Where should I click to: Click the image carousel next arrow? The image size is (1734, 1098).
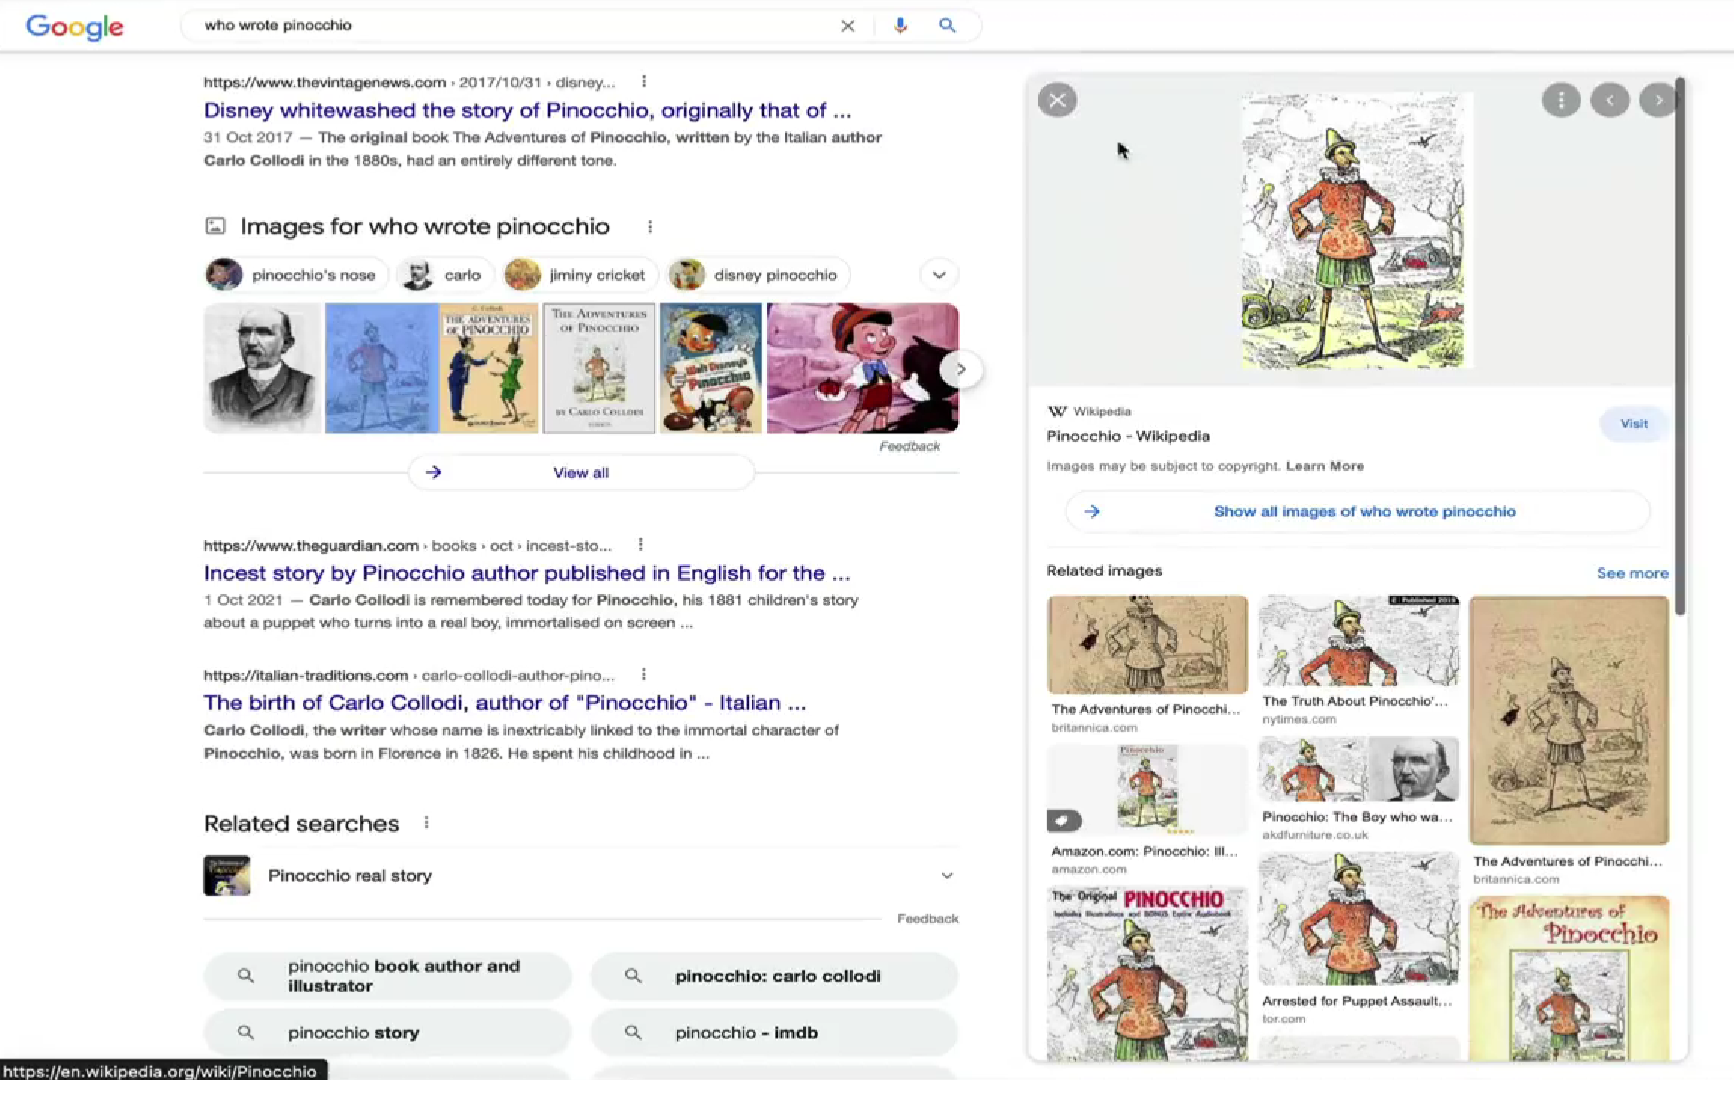(x=961, y=369)
